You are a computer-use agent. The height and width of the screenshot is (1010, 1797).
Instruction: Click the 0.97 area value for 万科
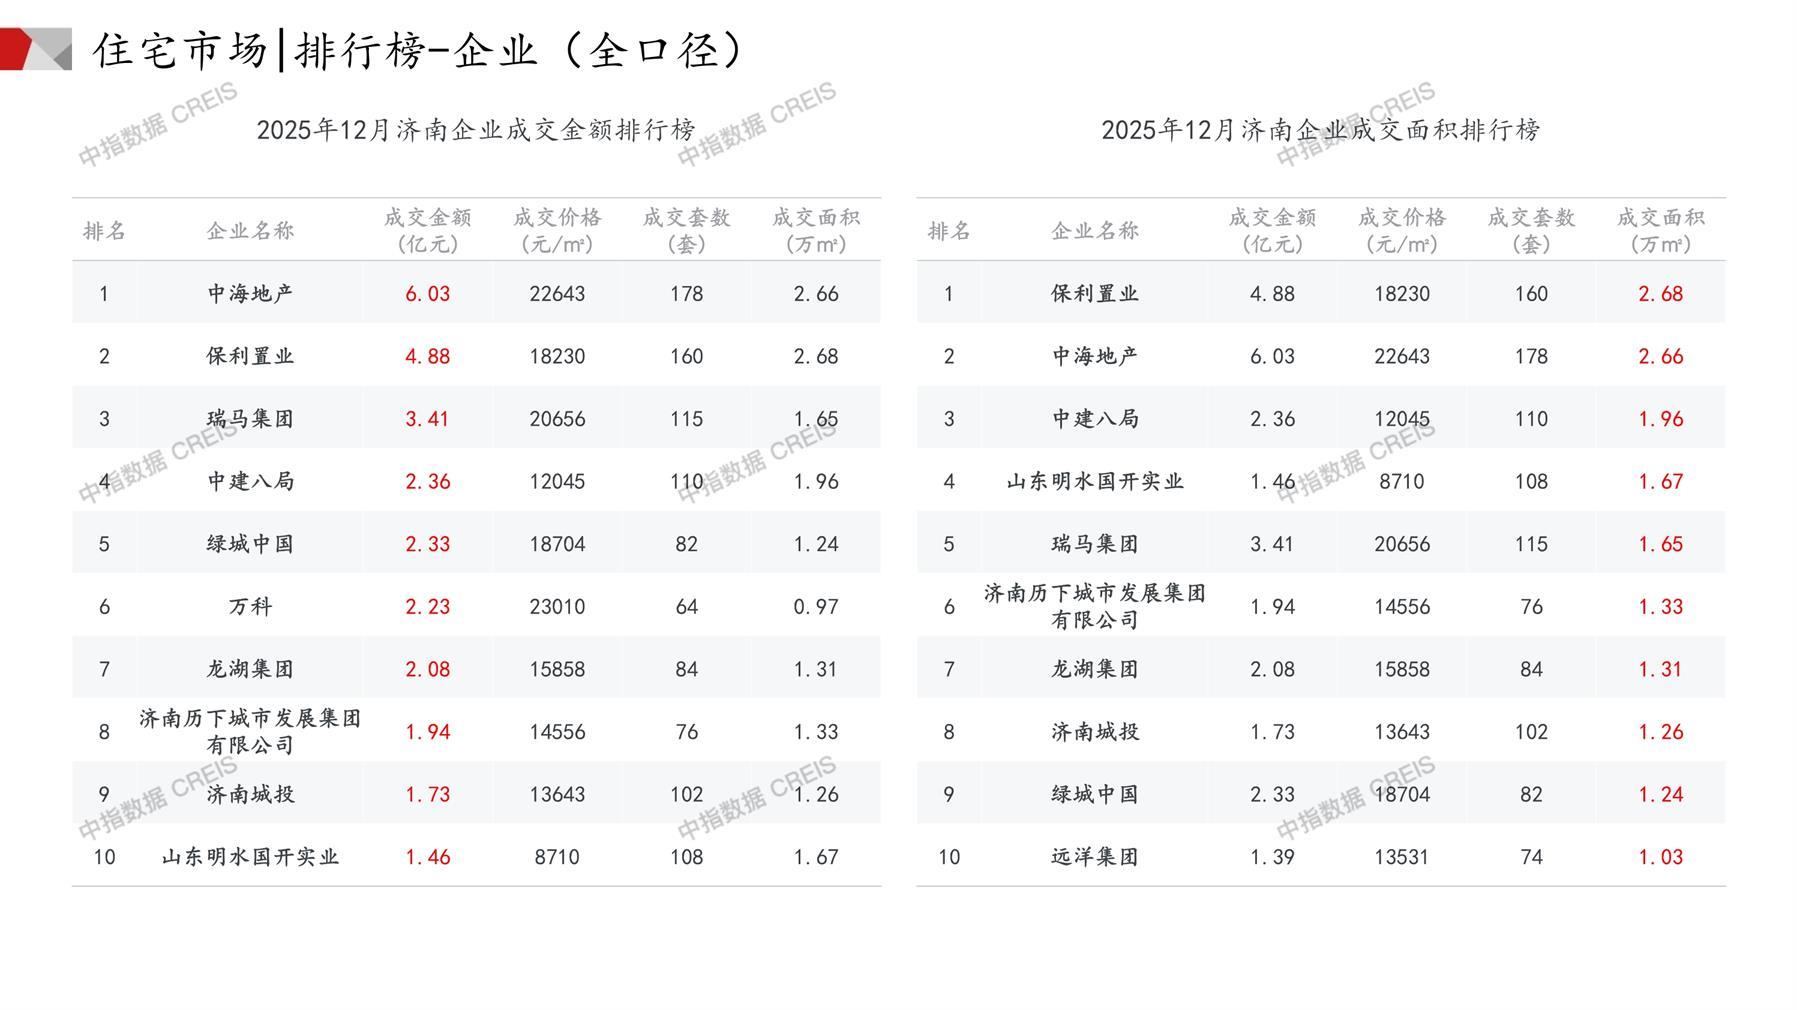pyautogui.click(x=815, y=607)
